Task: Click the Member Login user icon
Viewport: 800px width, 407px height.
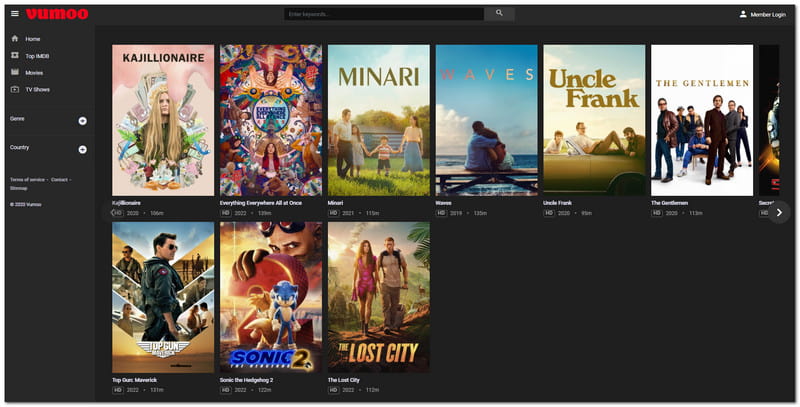Action: 743,14
